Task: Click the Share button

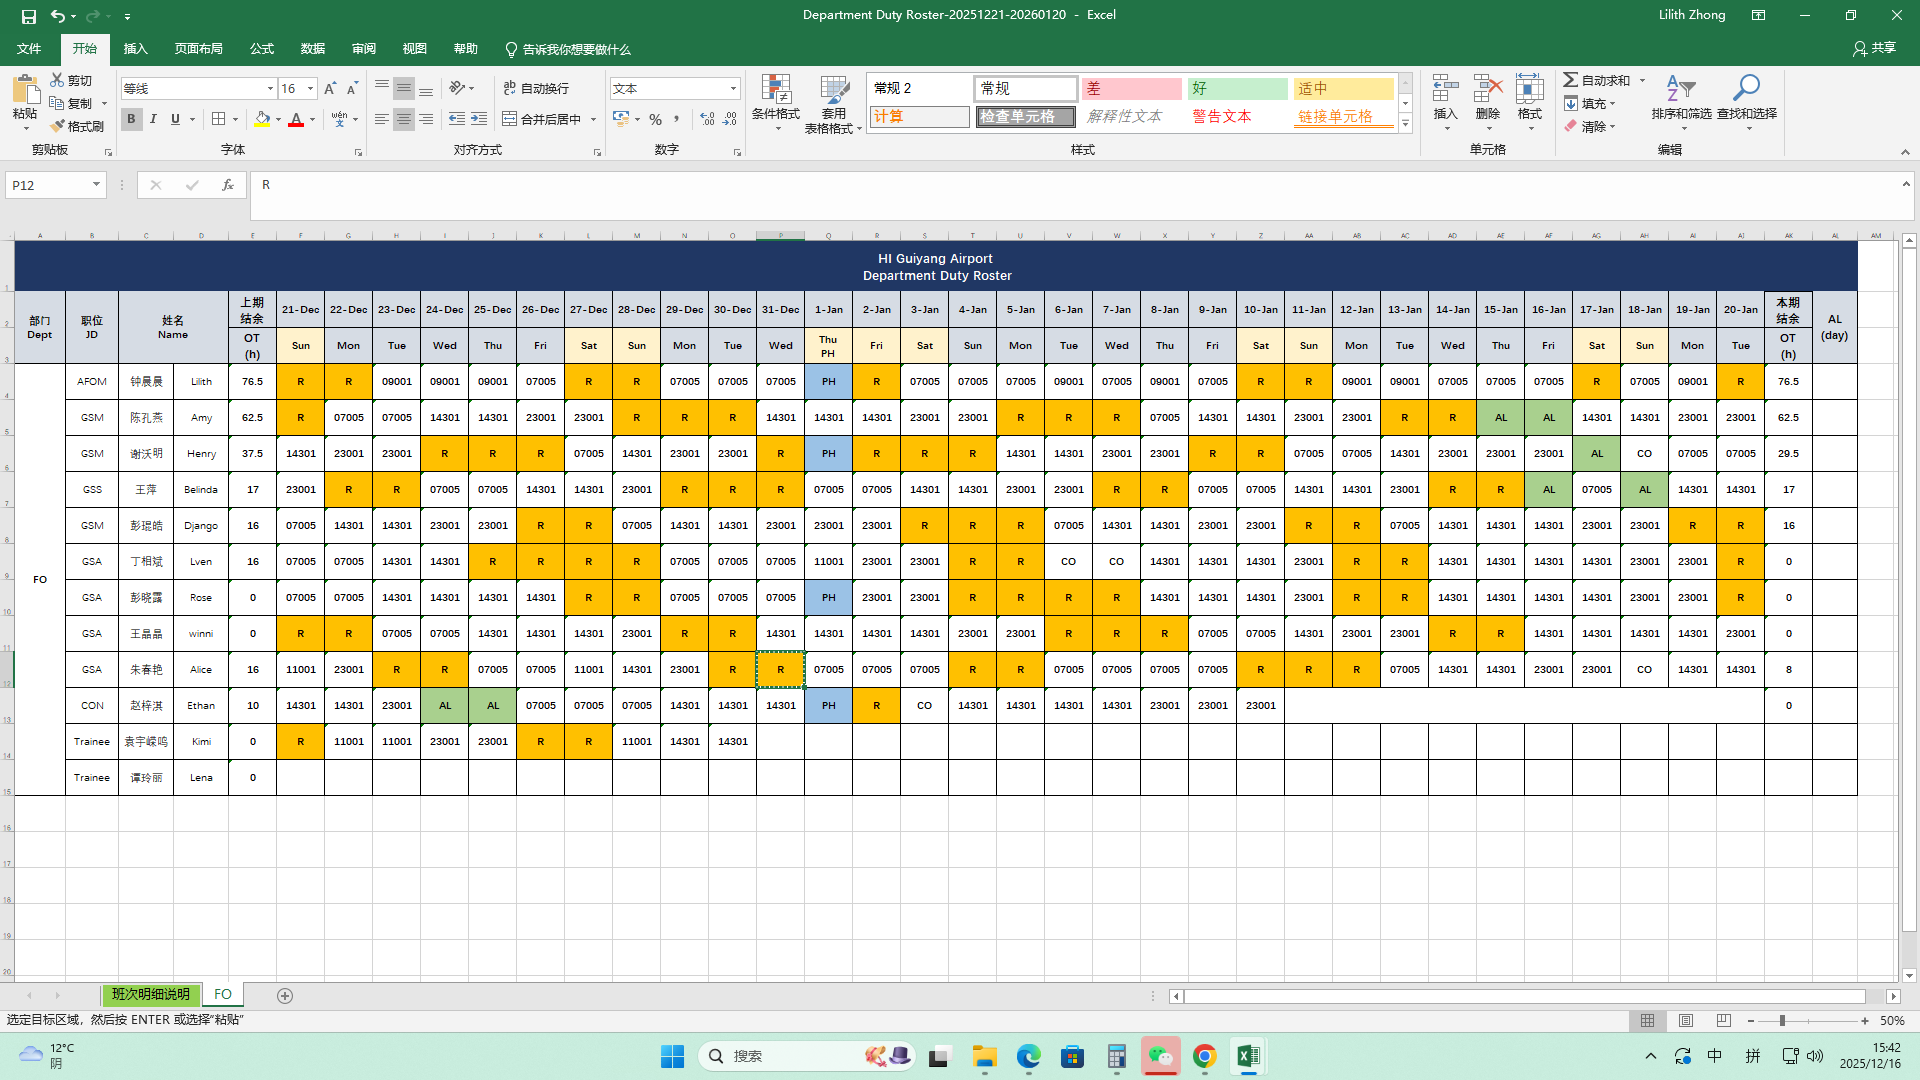Action: (1874, 48)
